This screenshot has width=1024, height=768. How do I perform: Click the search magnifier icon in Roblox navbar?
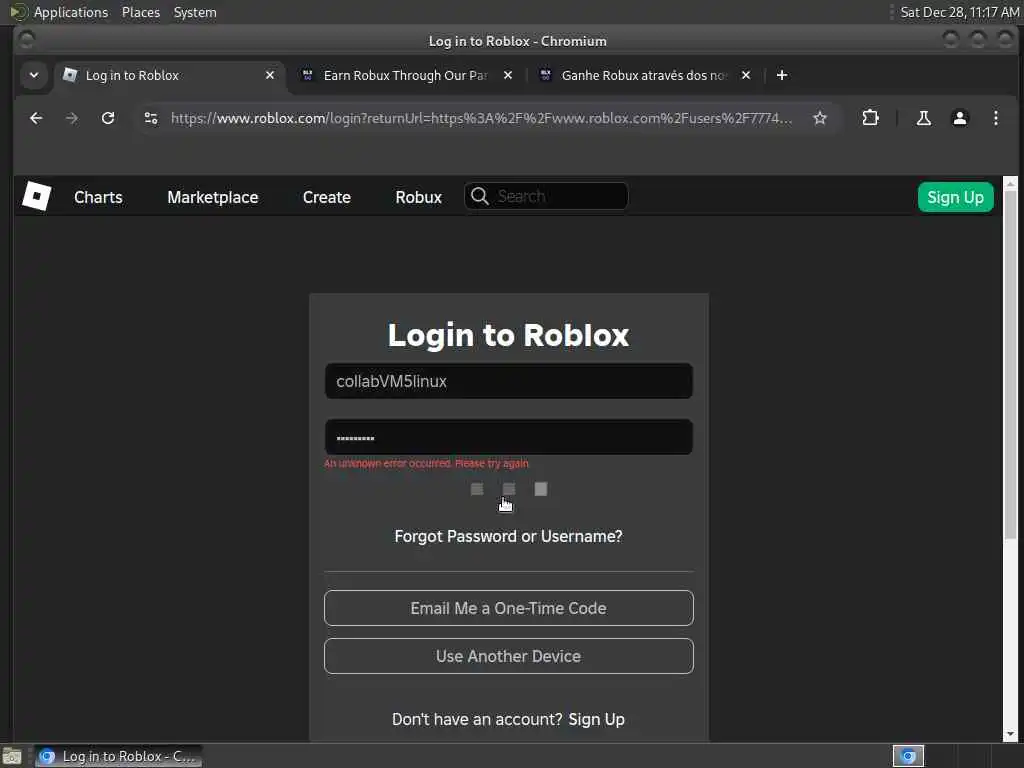click(x=479, y=196)
